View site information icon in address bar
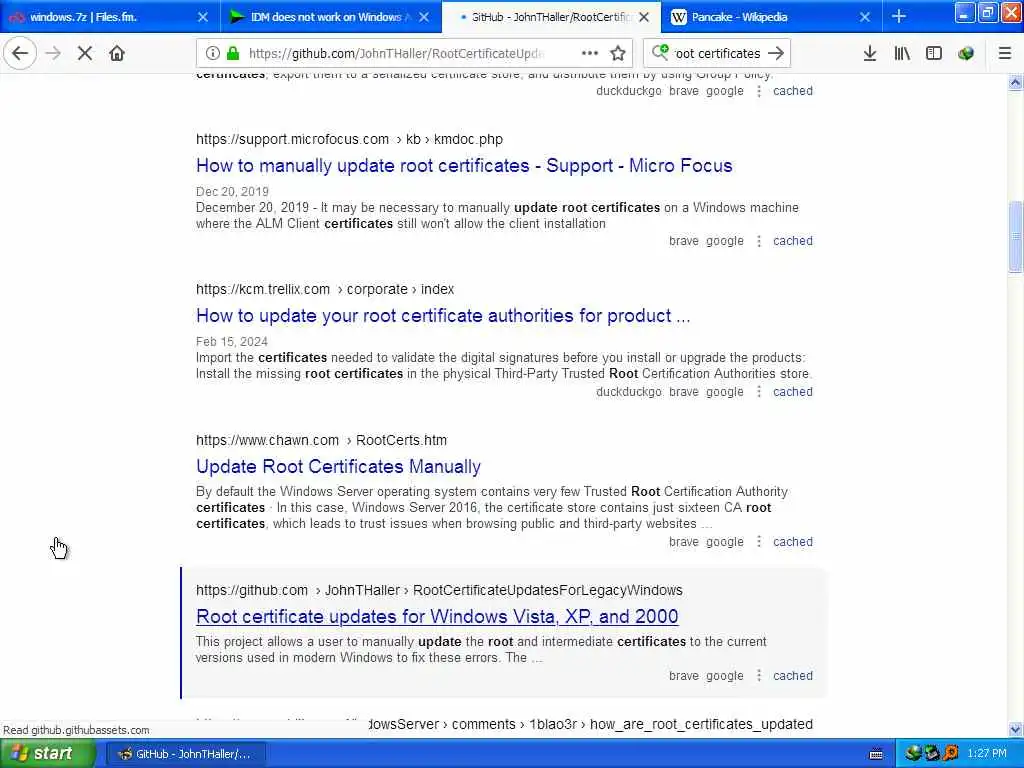 [212, 54]
